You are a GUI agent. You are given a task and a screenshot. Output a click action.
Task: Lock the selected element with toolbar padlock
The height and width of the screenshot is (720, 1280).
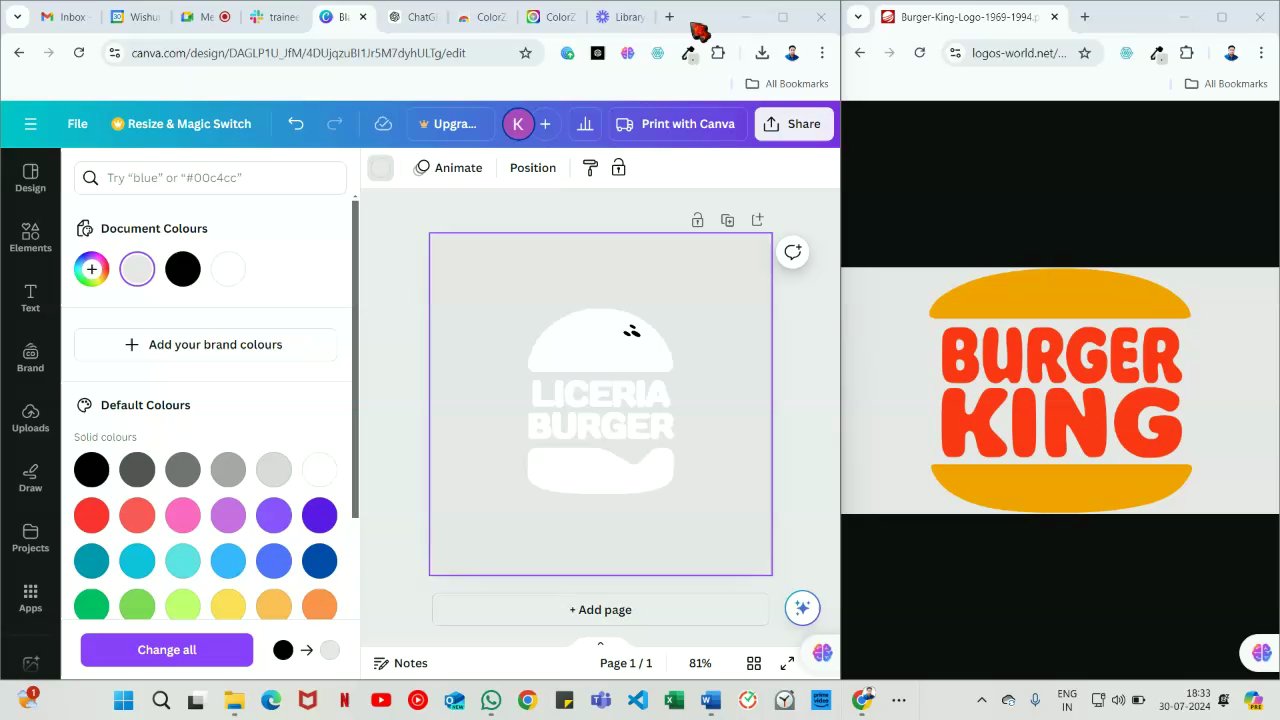tap(618, 168)
